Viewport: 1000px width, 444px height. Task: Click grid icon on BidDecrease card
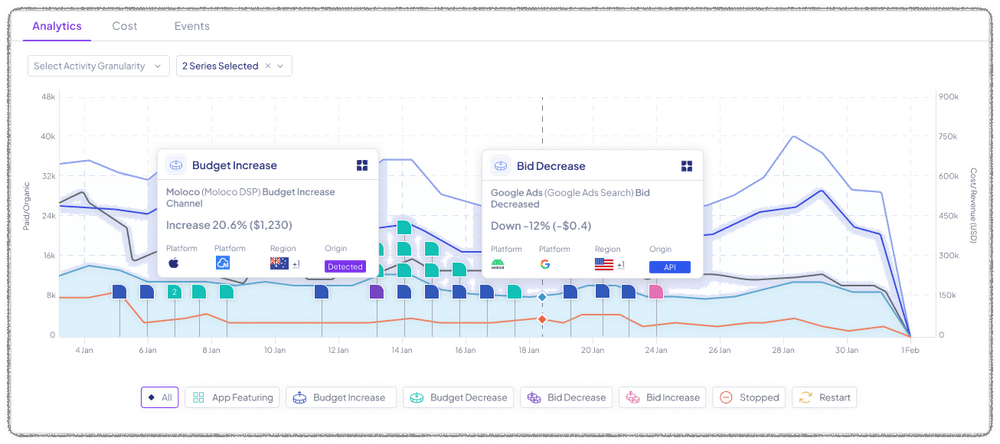[687, 166]
